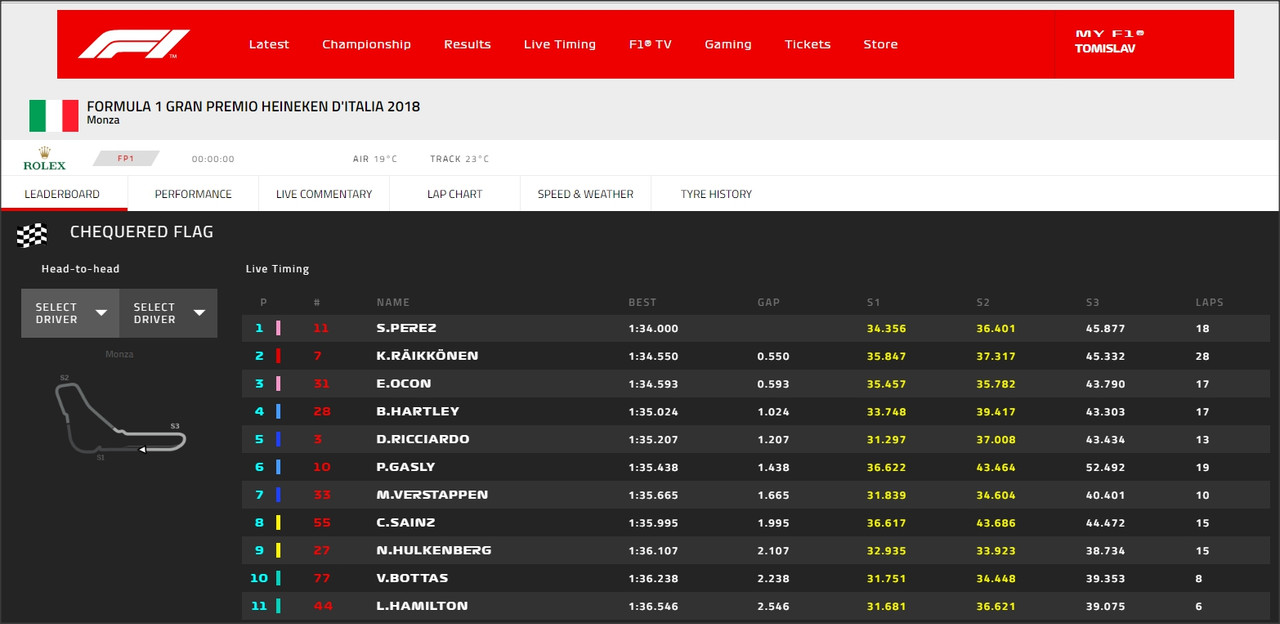Select driver V.BOTTAS name
The height and width of the screenshot is (624, 1280).
pos(412,578)
